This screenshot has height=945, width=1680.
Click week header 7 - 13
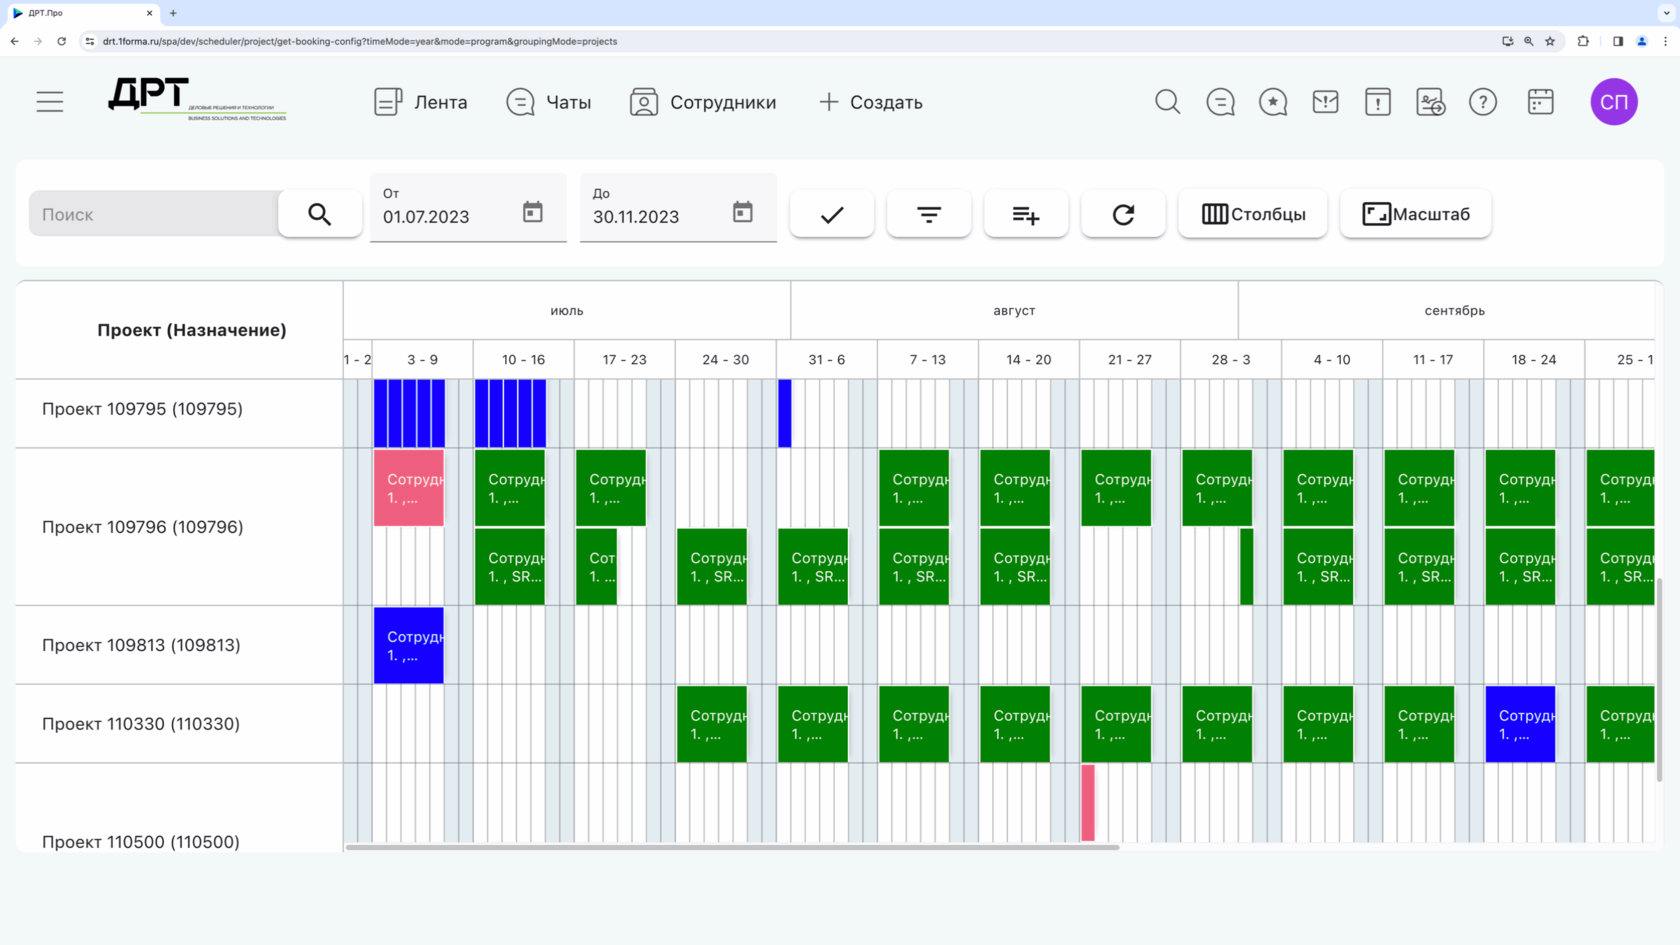click(x=927, y=360)
